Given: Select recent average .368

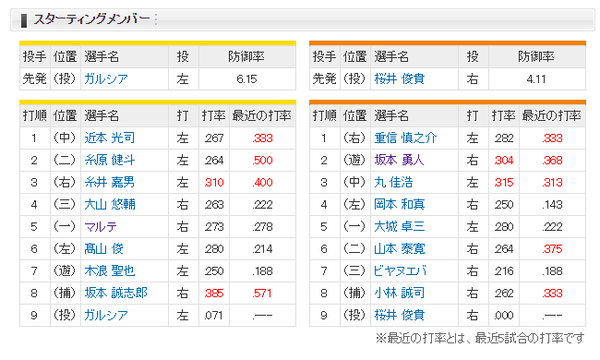Looking at the screenshot, I should 553,160.
